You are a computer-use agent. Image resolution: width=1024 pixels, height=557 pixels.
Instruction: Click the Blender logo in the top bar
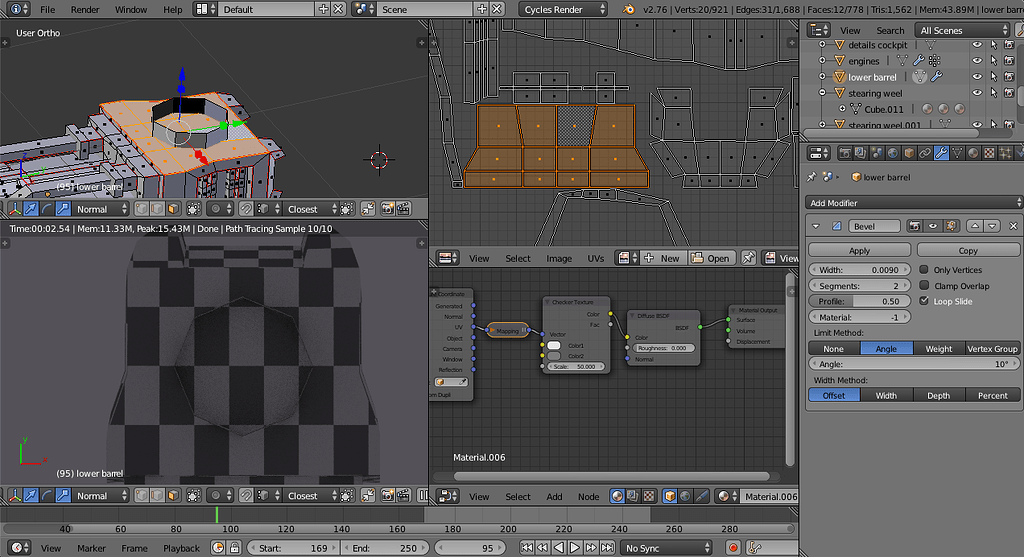(x=628, y=9)
